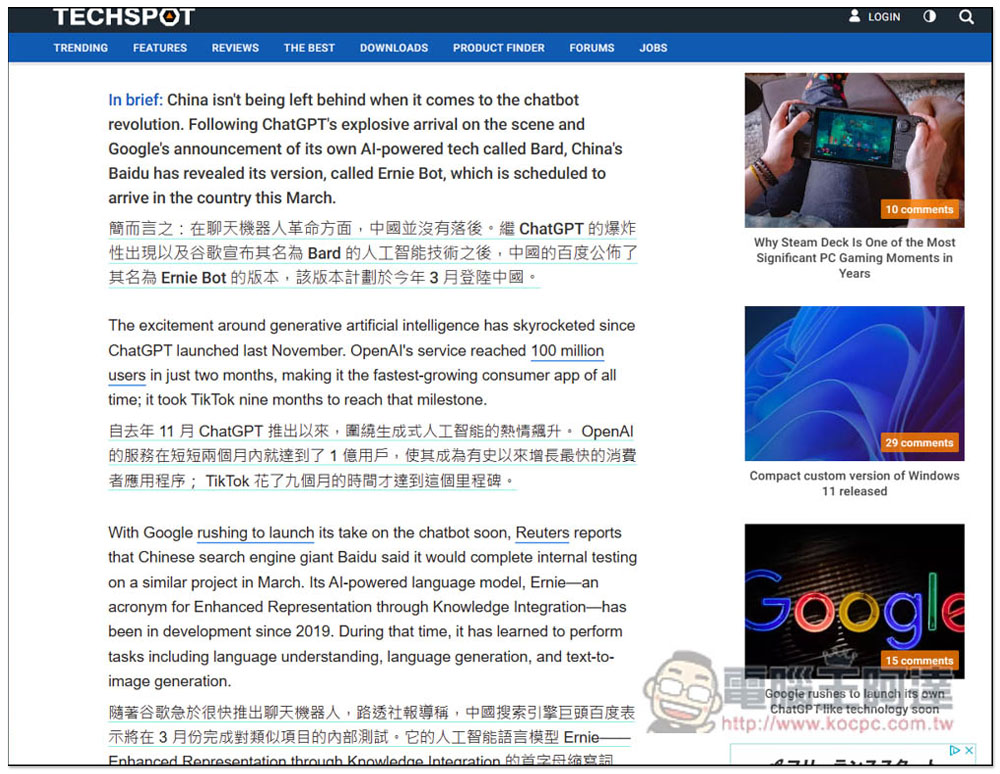This screenshot has height=774, width=1000.
Task: Read 'Why Steam Deck Is One of the Most Significant' article
Action: click(854, 258)
